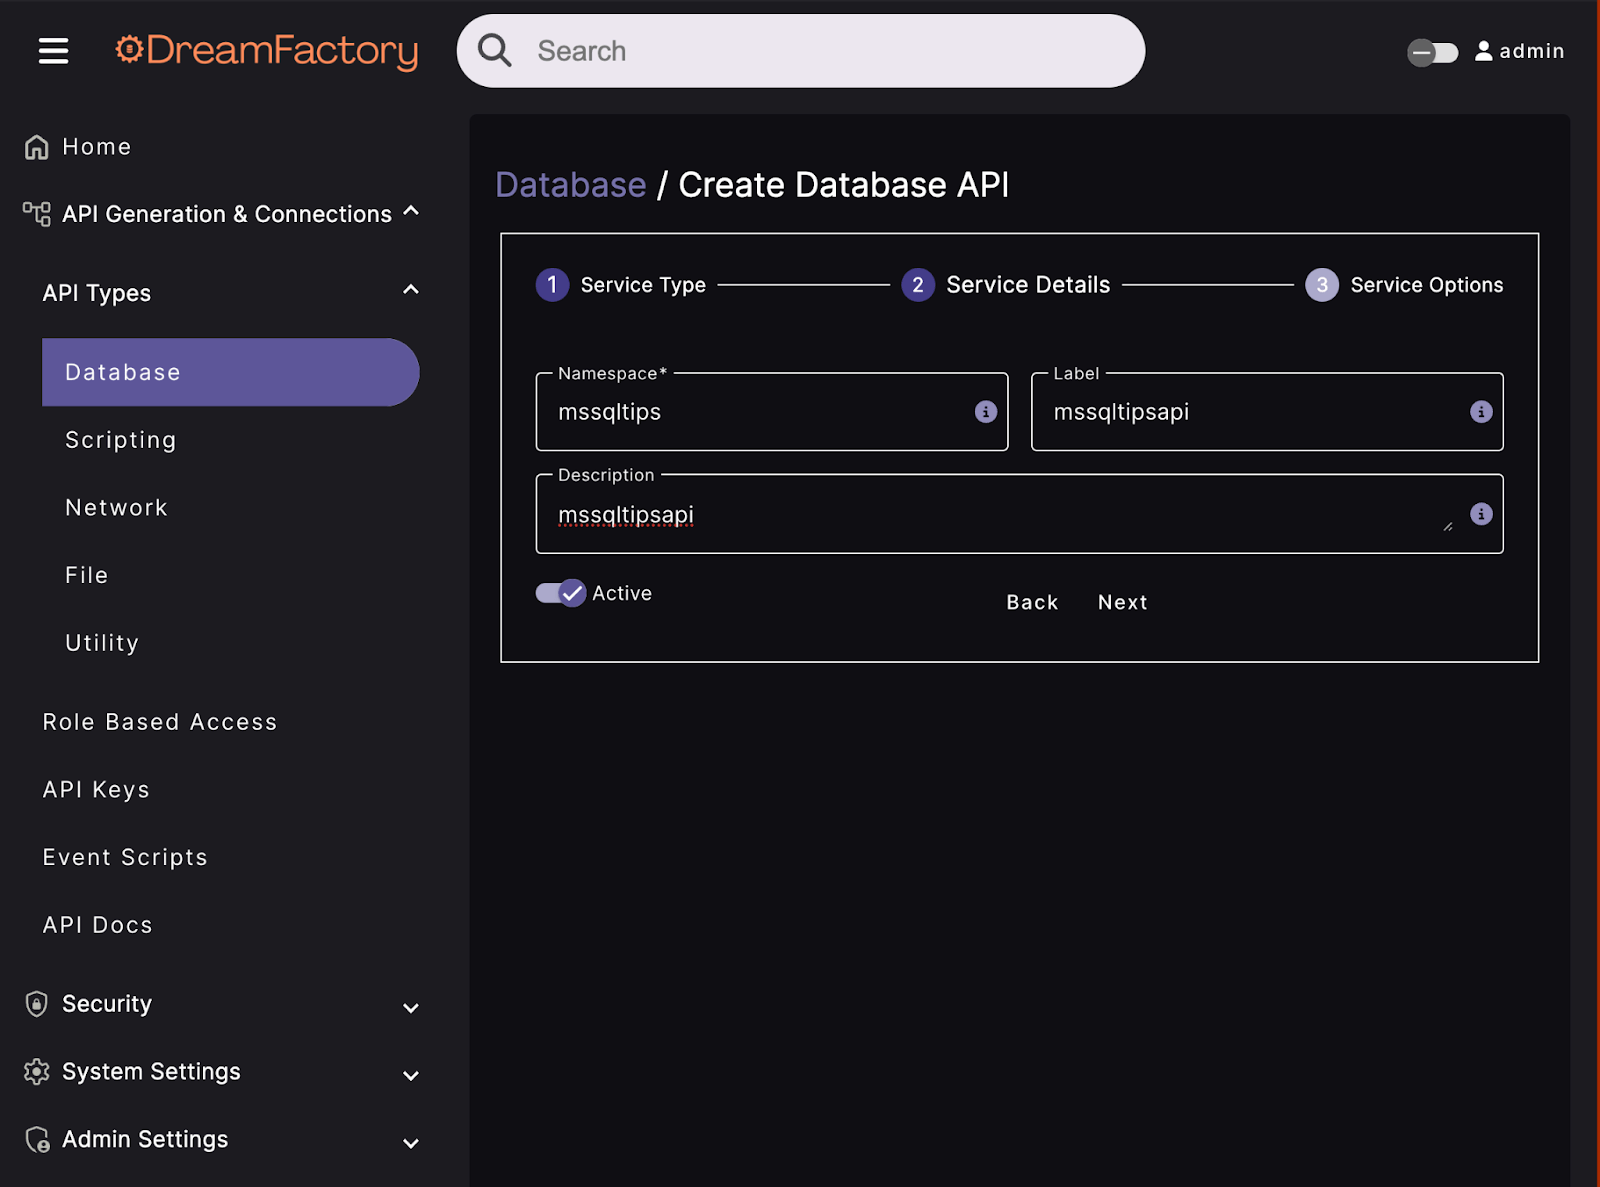
Task: Show info for the Description field
Action: point(1481,514)
